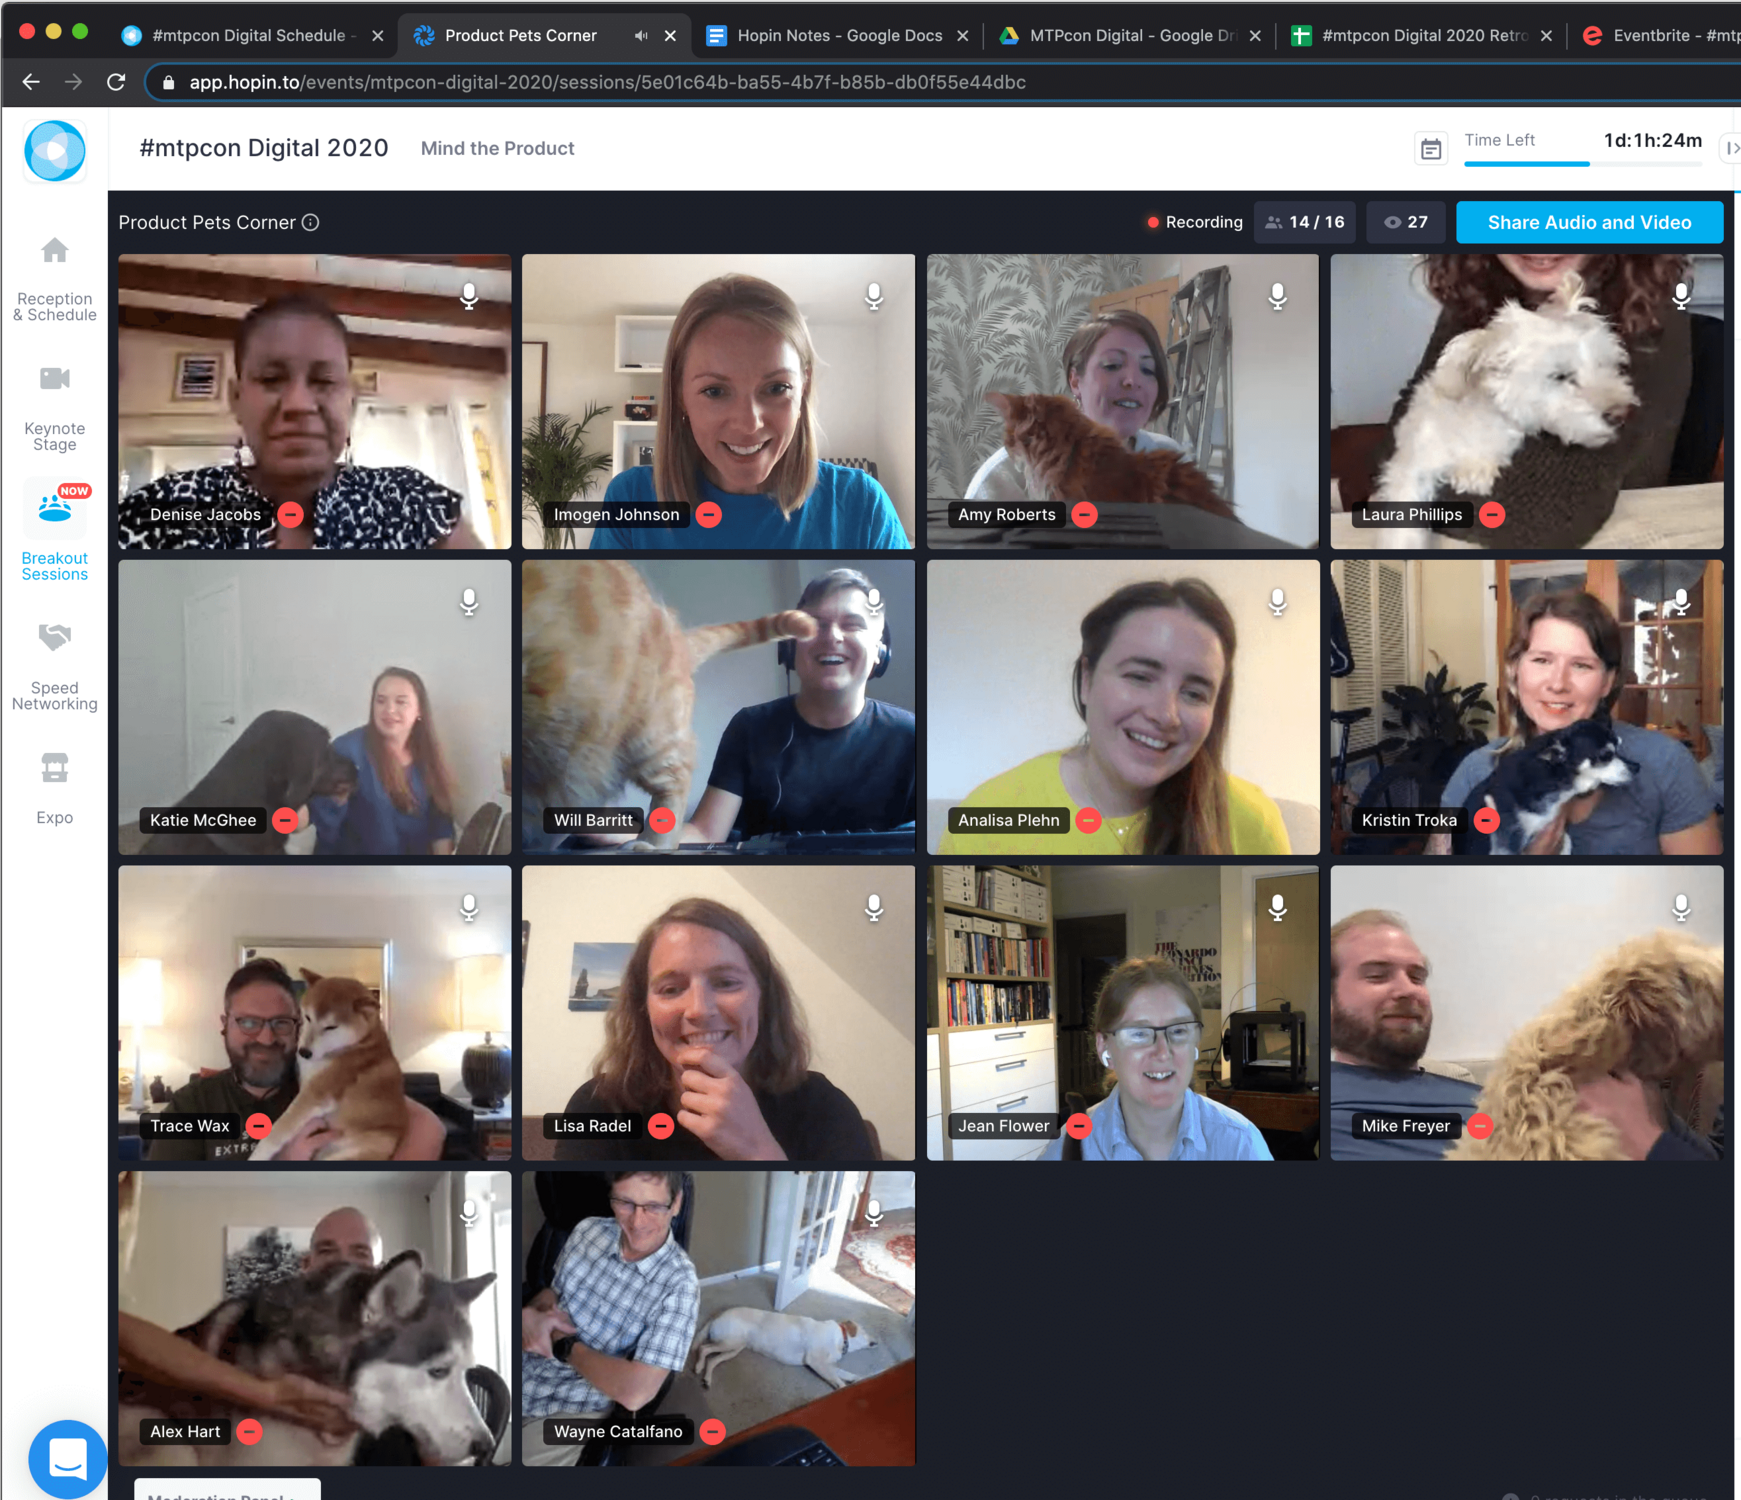1741x1500 pixels.
Task: Toggle Lisa Radel's microphone icon
Action: [x=873, y=907]
